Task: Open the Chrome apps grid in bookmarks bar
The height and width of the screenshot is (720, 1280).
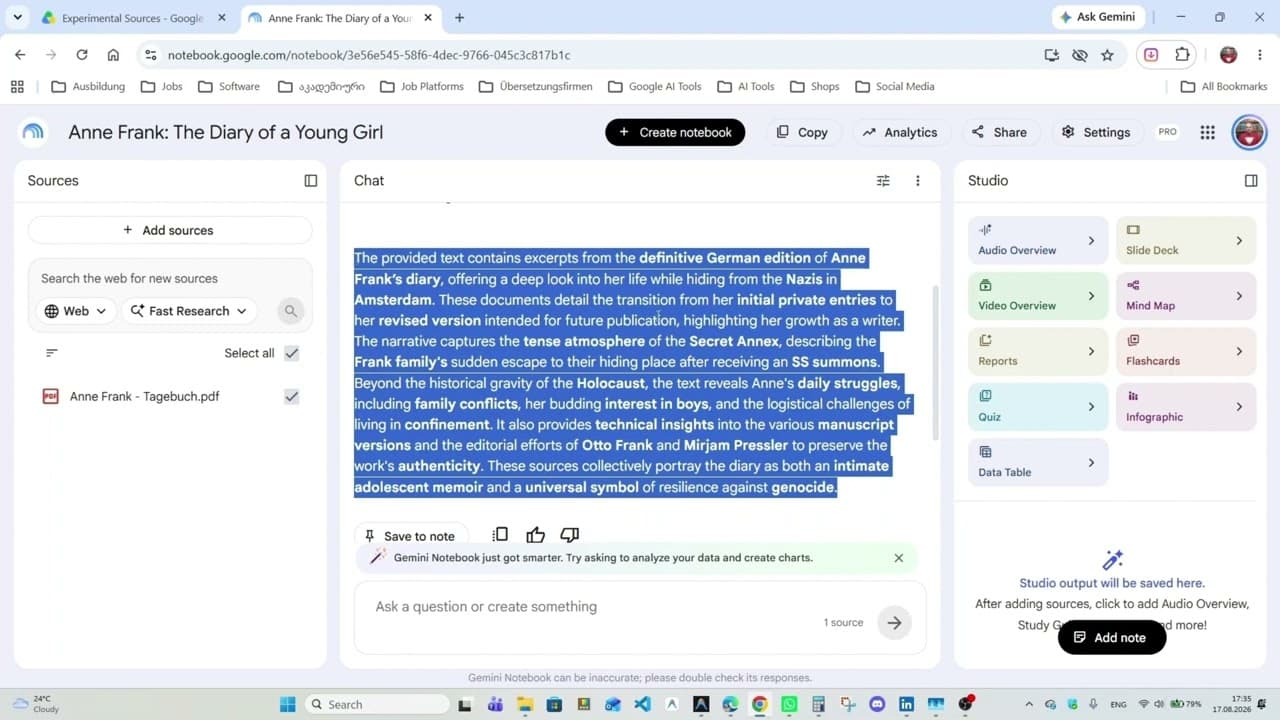Action: click(17, 87)
